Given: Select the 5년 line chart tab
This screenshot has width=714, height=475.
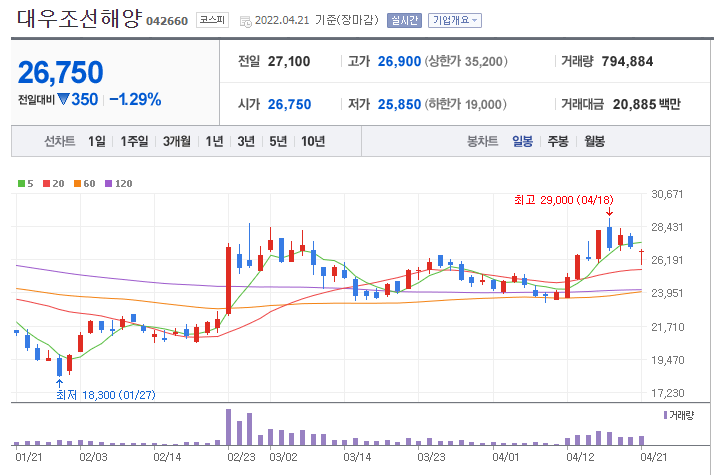Looking at the screenshot, I should [278, 142].
